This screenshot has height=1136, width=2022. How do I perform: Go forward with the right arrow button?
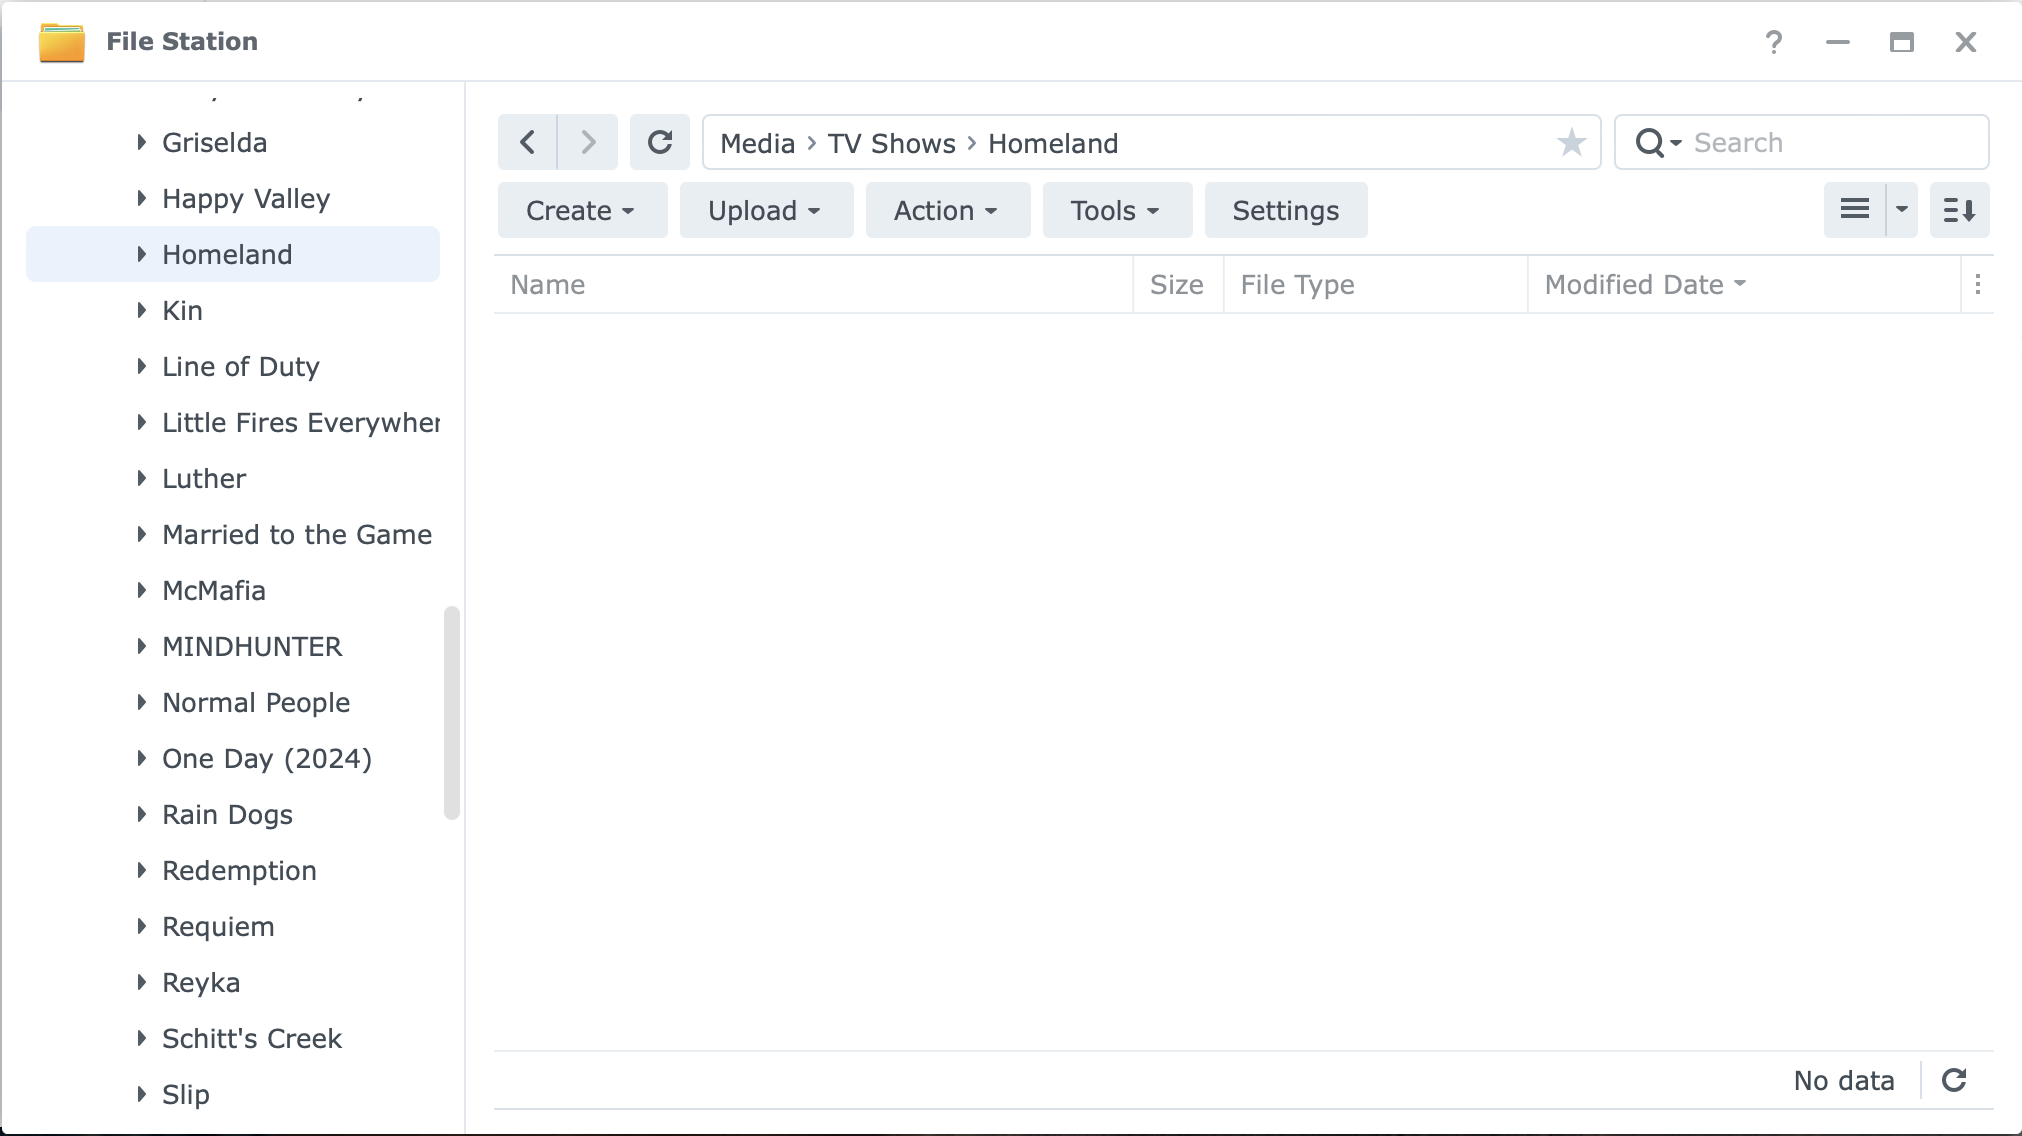(588, 143)
